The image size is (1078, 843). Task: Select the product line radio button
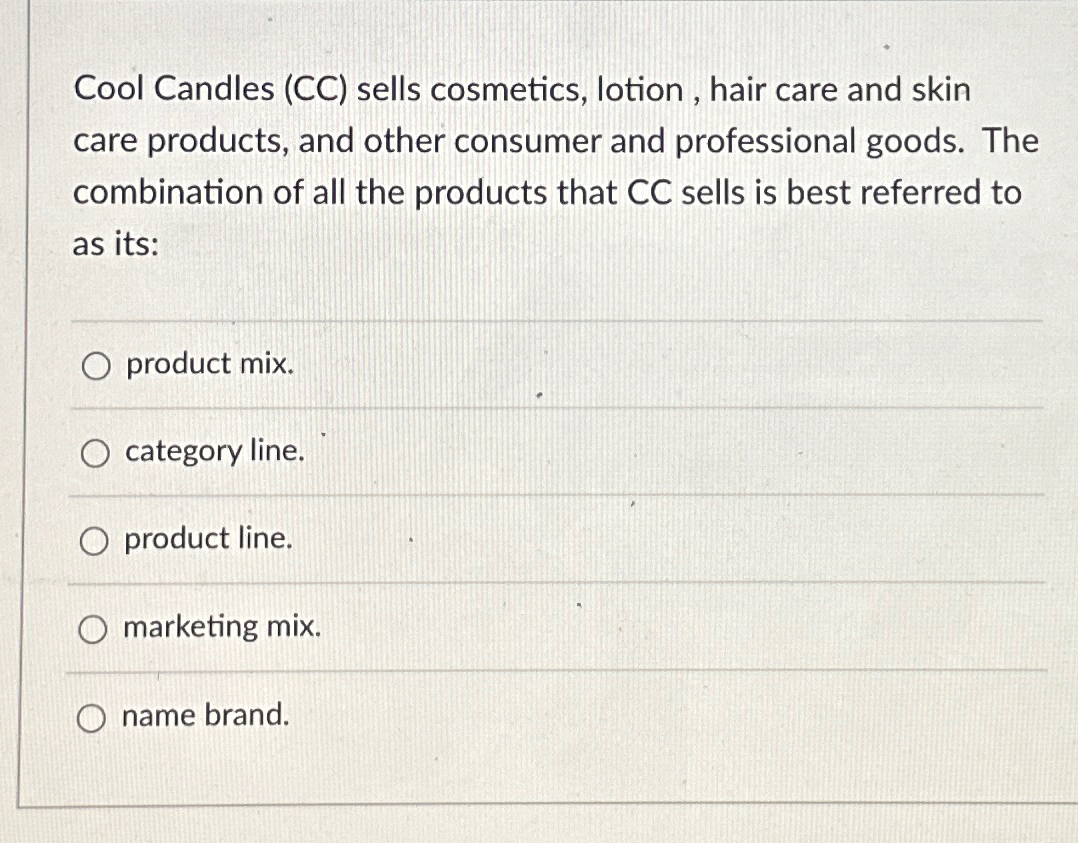click(96, 541)
